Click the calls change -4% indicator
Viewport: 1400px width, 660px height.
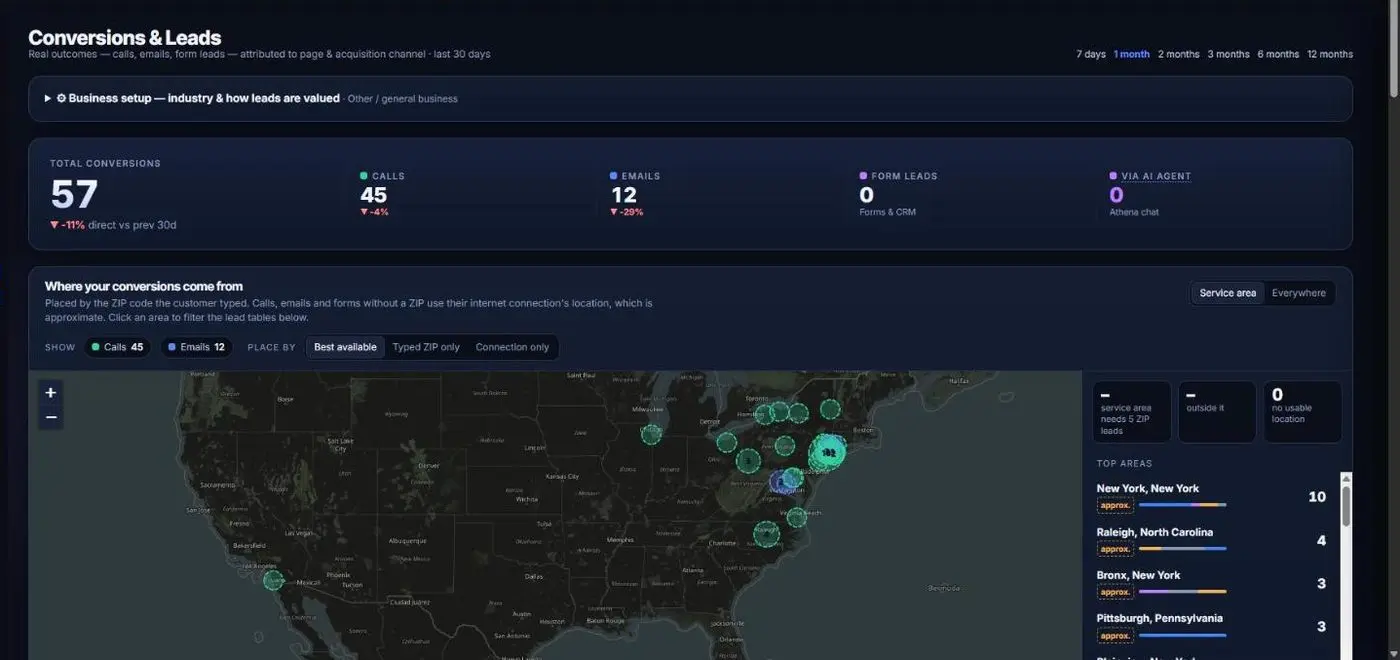pos(374,212)
